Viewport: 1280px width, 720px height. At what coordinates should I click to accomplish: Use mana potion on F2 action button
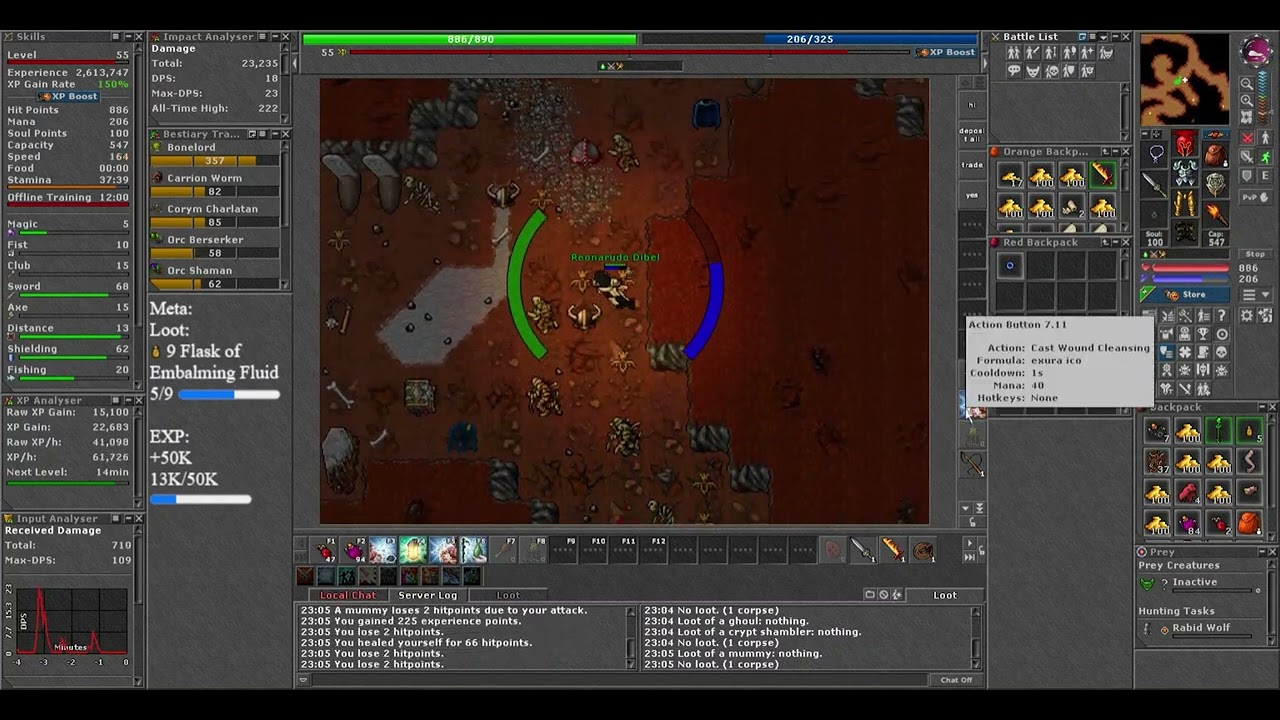pos(355,550)
